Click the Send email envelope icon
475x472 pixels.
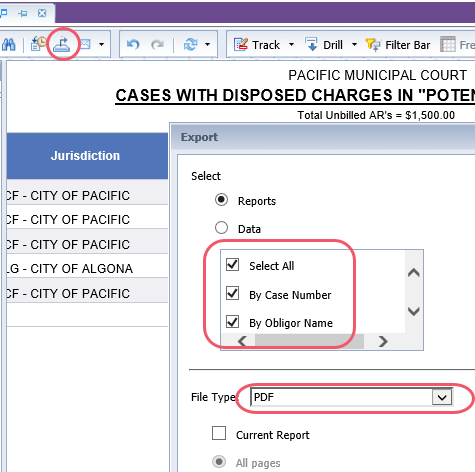tap(85, 44)
